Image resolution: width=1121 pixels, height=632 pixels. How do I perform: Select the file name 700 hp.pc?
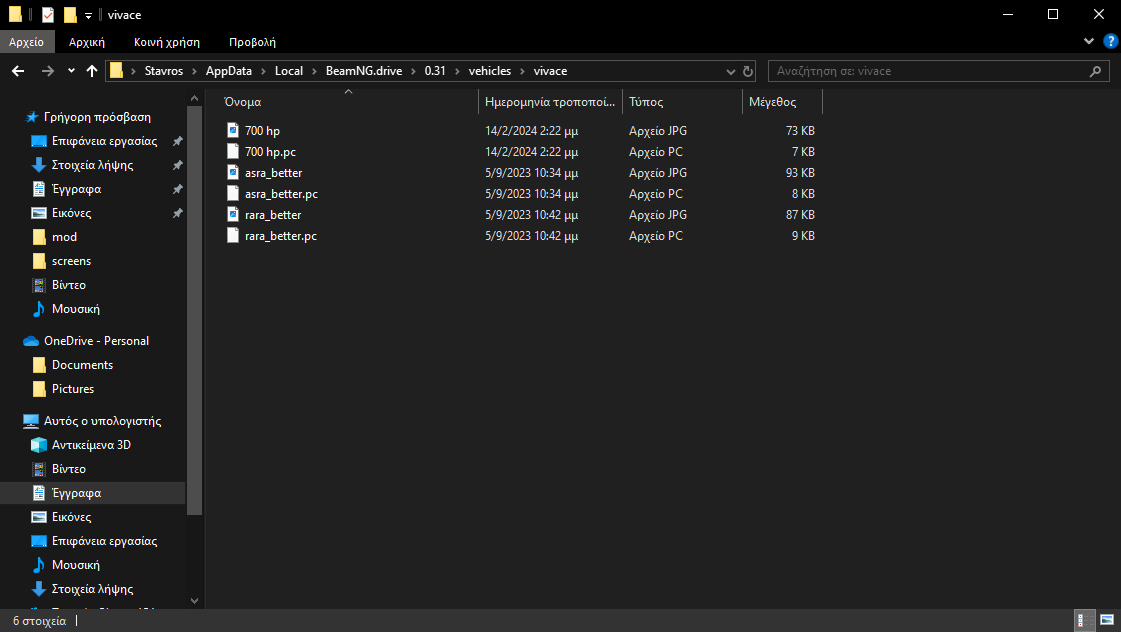coord(270,152)
